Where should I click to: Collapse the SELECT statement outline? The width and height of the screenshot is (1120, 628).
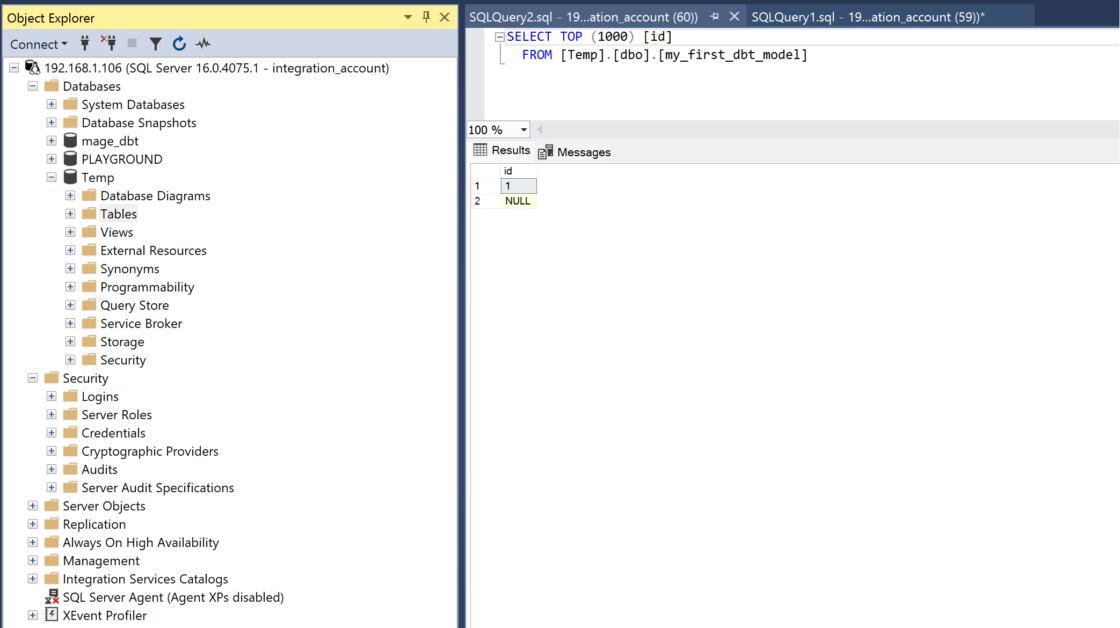[500, 36]
